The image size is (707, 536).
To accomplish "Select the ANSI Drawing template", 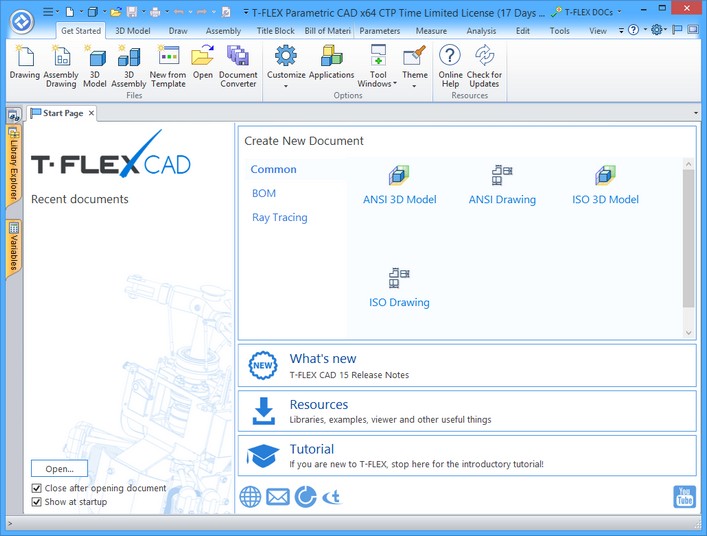I will (502, 185).
